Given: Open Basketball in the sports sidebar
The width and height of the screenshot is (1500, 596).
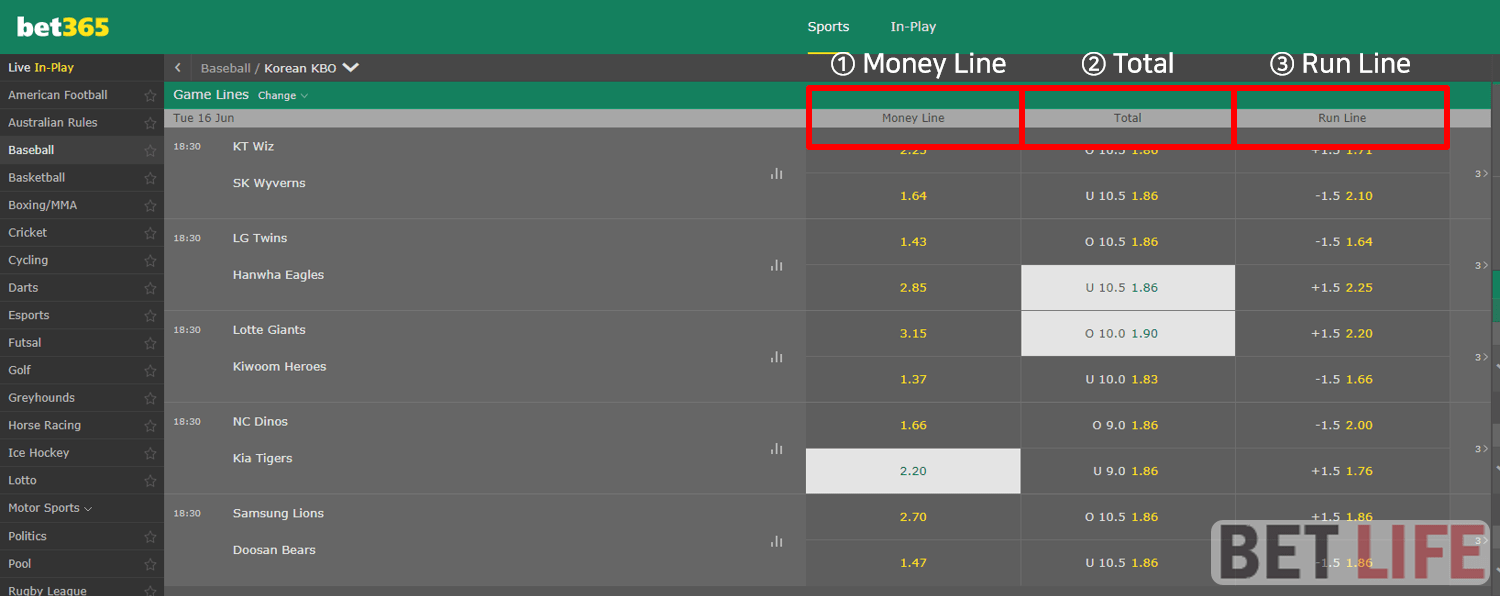Looking at the screenshot, I should pyautogui.click(x=37, y=178).
